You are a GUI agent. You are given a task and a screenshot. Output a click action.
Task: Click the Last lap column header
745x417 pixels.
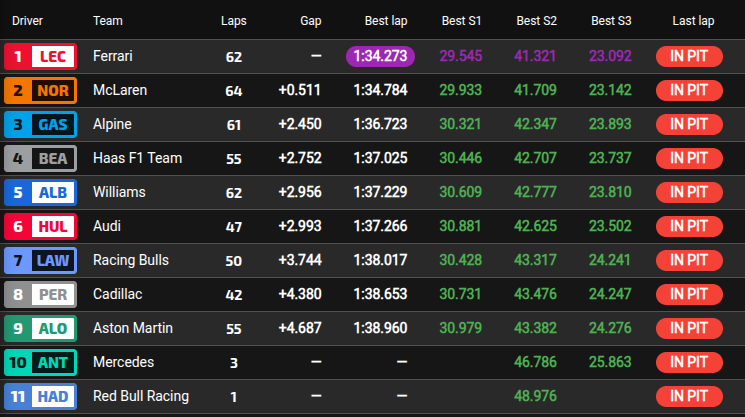(x=692, y=21)
